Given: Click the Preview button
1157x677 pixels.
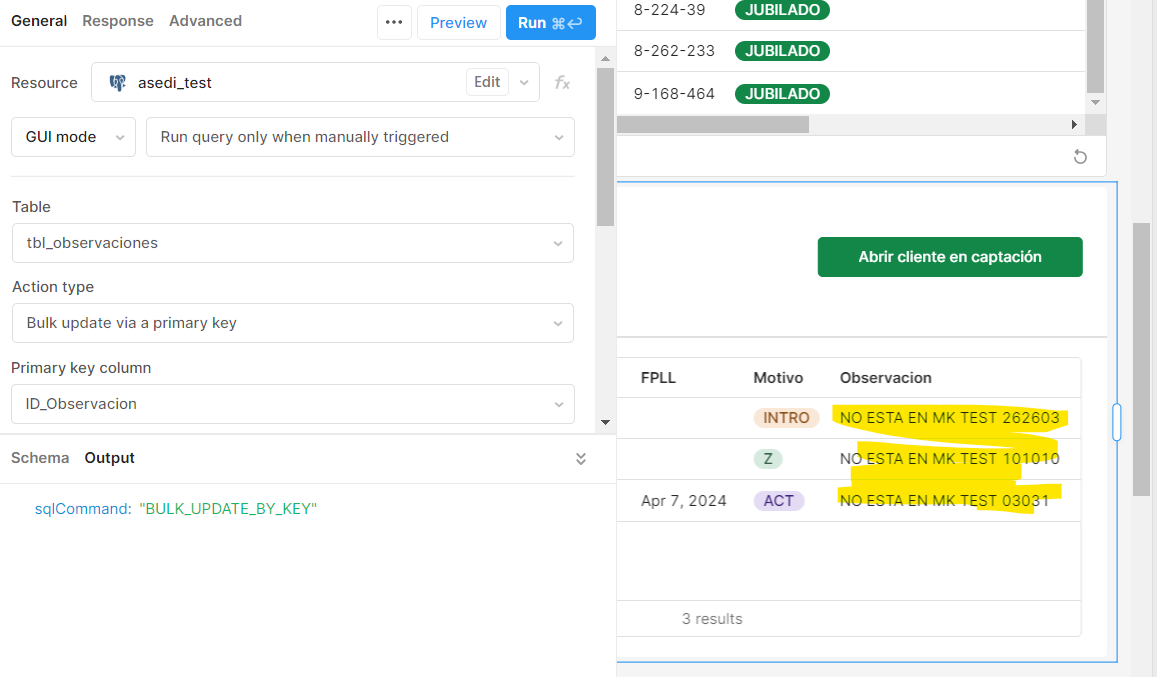Looking at the screenshot, I should pyautogui.click(x=458, y=23).
